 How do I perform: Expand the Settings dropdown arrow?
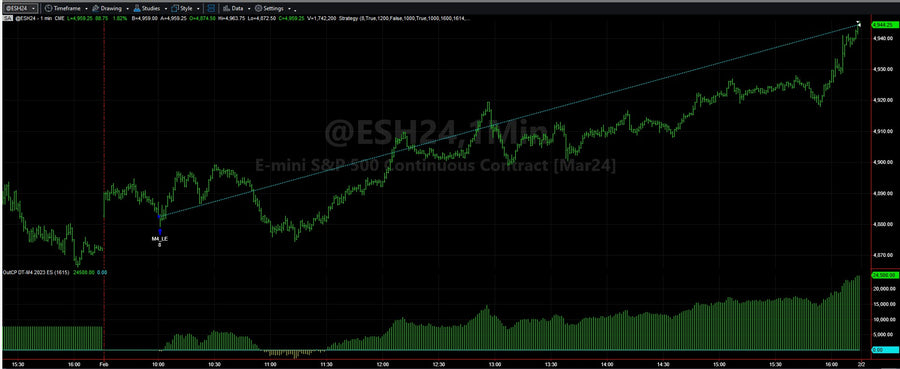click(x=289, y=9)
